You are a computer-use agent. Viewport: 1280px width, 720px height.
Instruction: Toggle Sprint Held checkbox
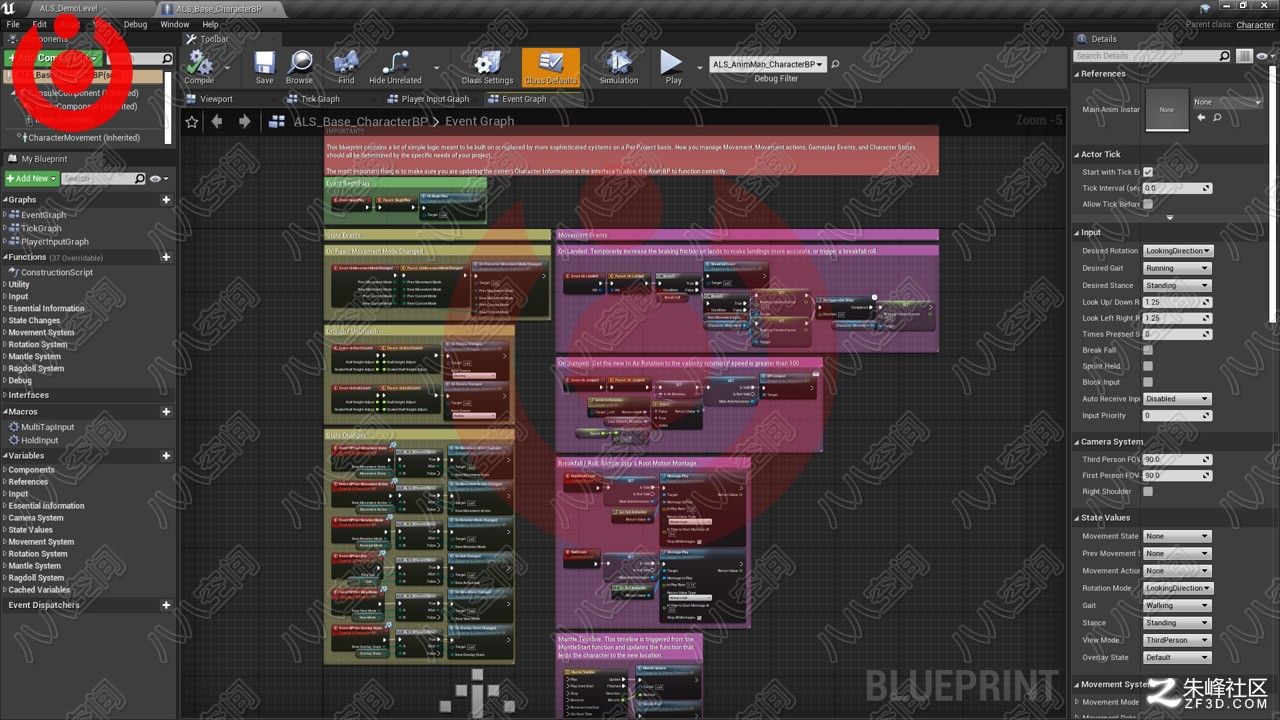pyautogui.click(x=1148, y=366)
